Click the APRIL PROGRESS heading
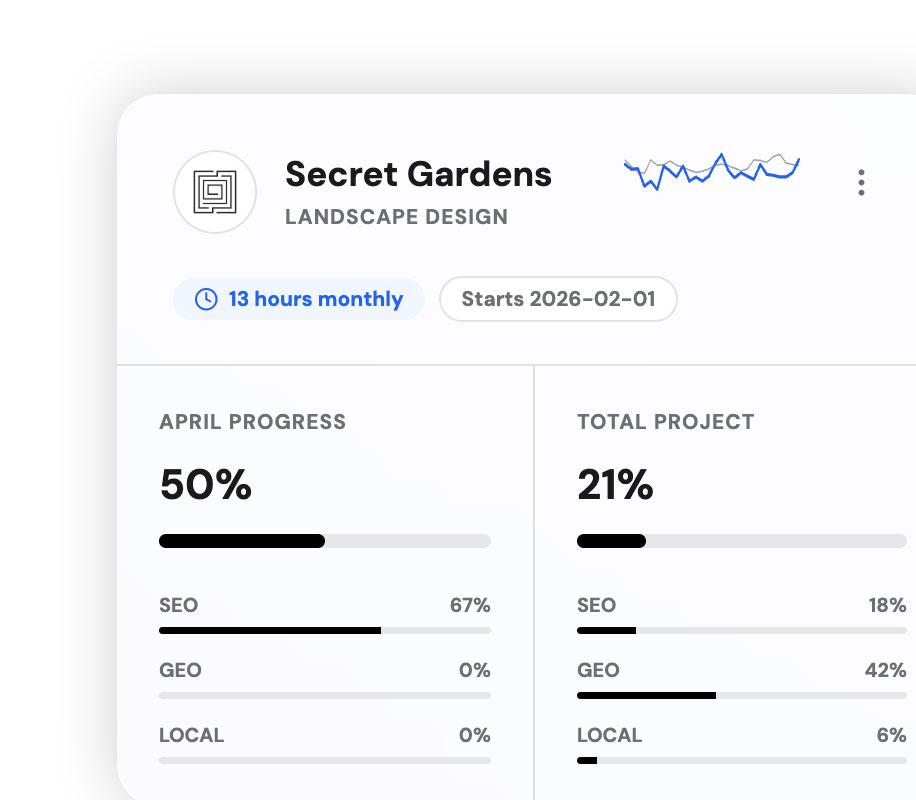916x800 pixels. [252, 422]
